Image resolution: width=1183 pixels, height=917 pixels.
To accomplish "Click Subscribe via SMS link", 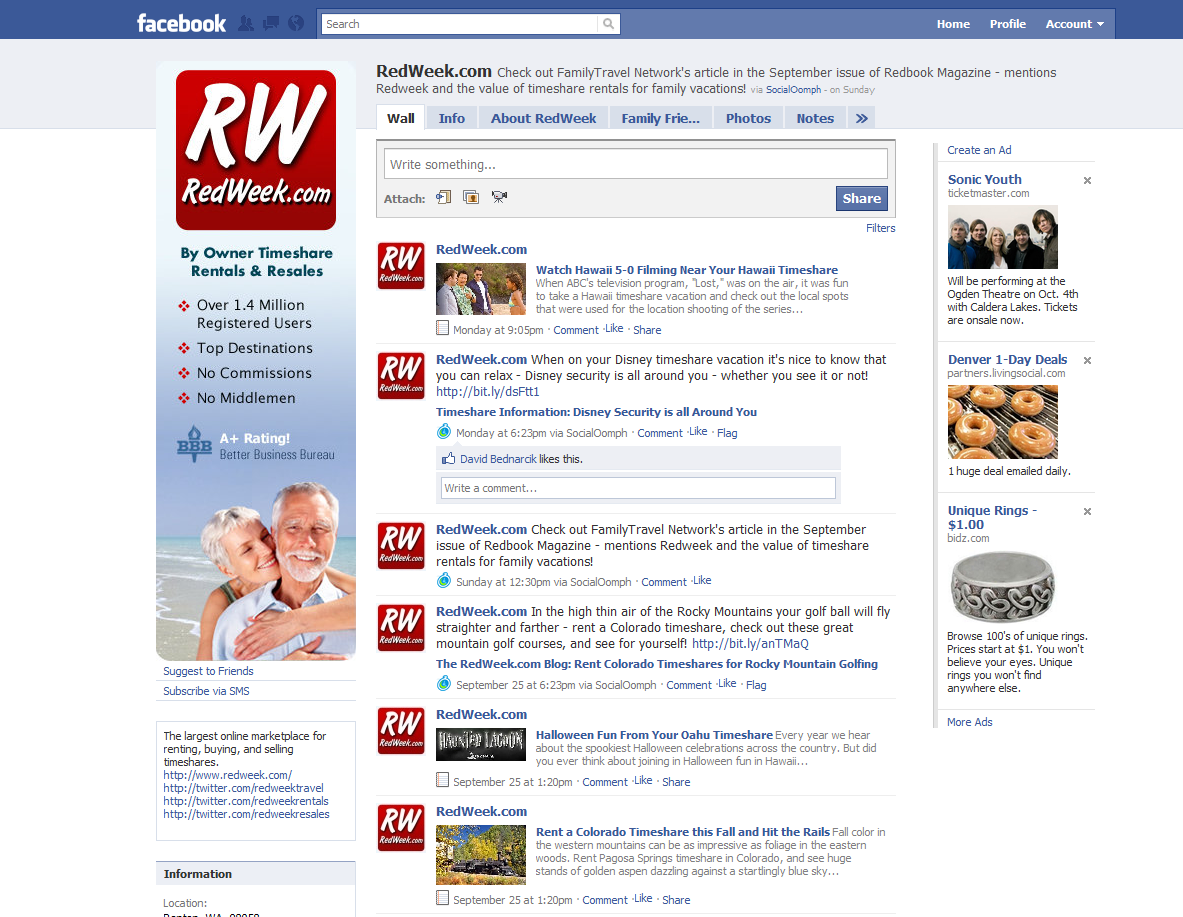I will pyautogui.click(x=206, y=691).
